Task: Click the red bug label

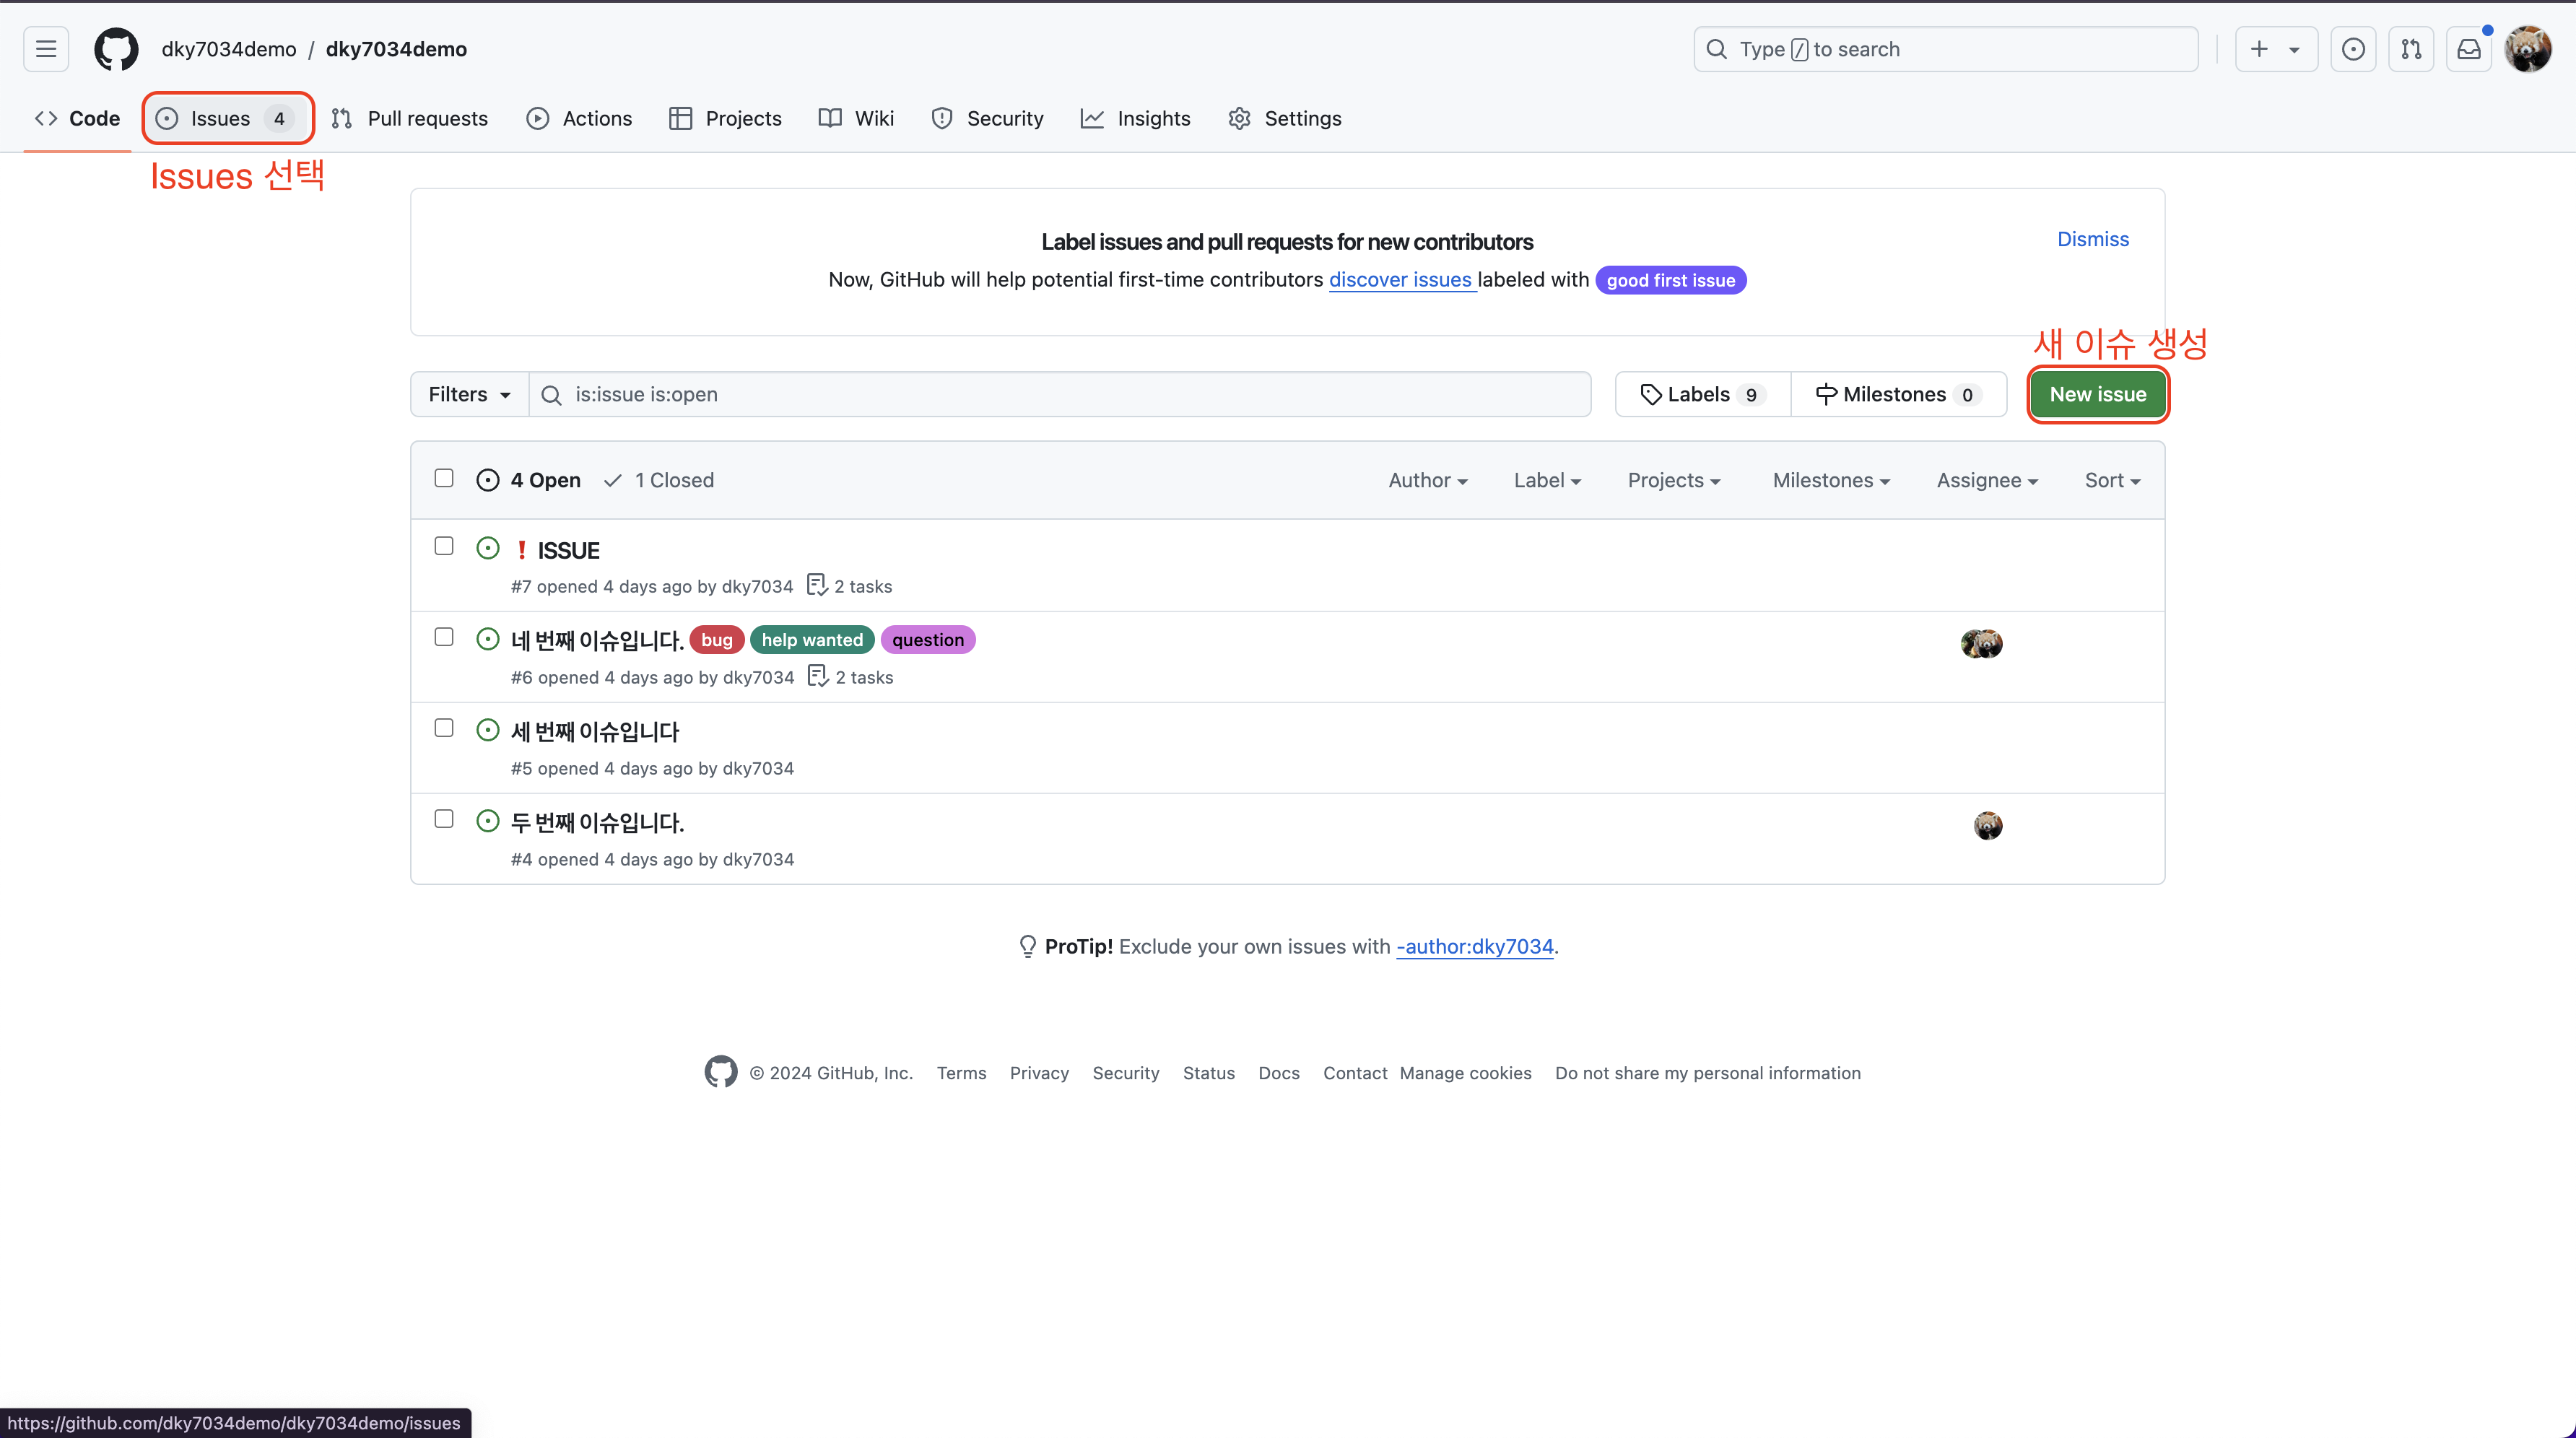Action: pyautogui.click(x=716, y=640)
